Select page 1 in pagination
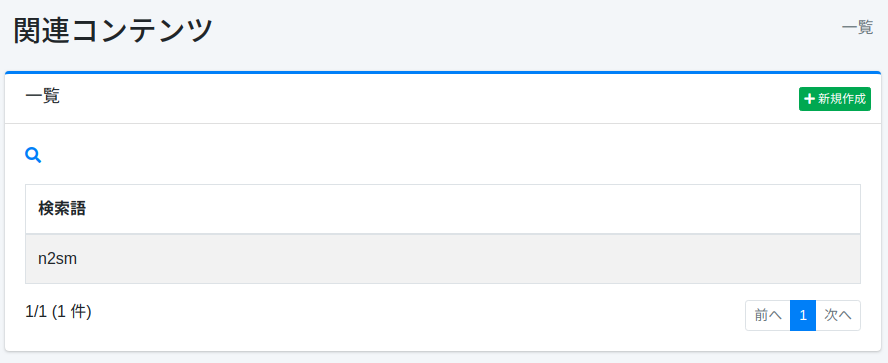Image resolution: width=888 pixels, height=363 pixels. [x=803, y=315]
